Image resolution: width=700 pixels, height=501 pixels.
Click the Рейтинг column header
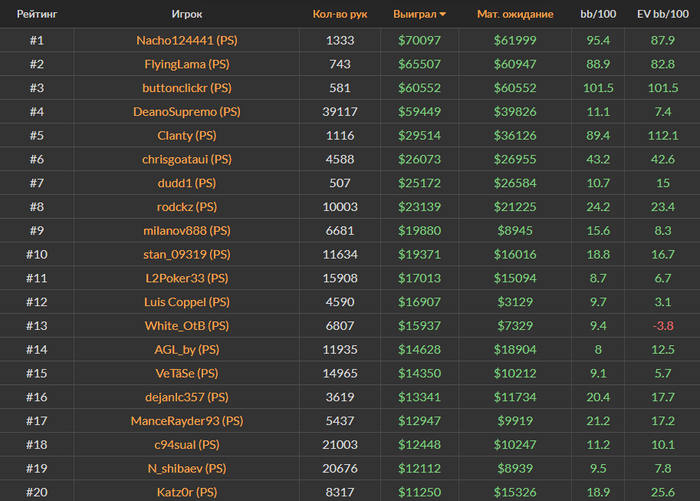click(x=36, y=15)
